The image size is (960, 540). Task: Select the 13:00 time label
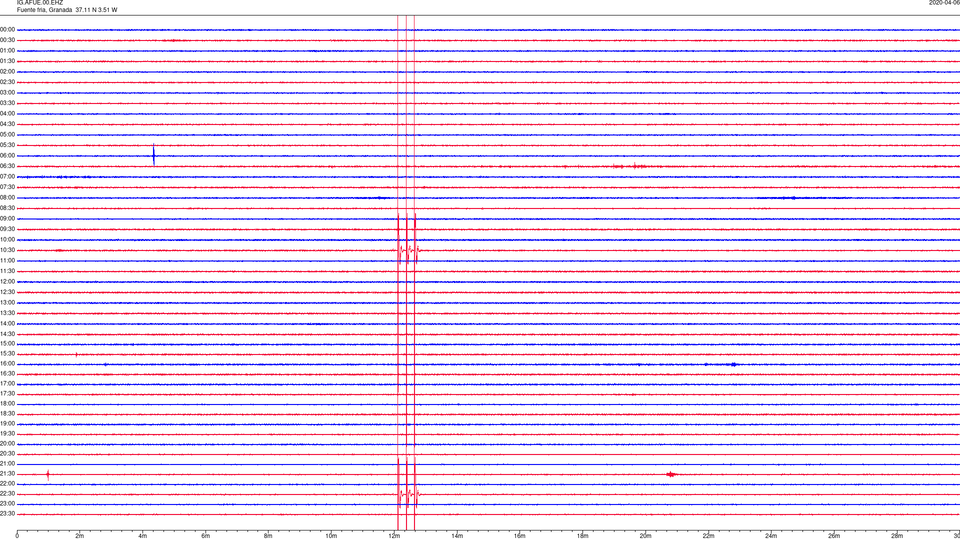tap(7, 302)
